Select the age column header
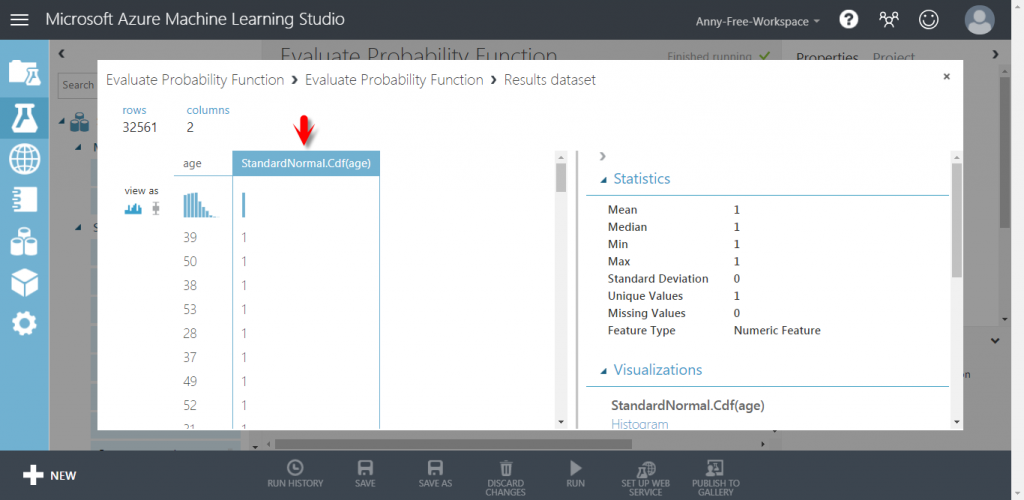The image size is (1024, 500). click(x=192, y=163)
